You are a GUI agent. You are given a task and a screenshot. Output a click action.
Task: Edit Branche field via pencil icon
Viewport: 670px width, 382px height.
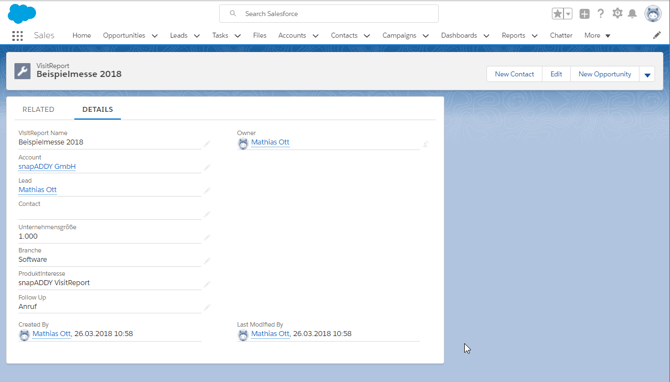pyautogui.click(x=207, y=261)
